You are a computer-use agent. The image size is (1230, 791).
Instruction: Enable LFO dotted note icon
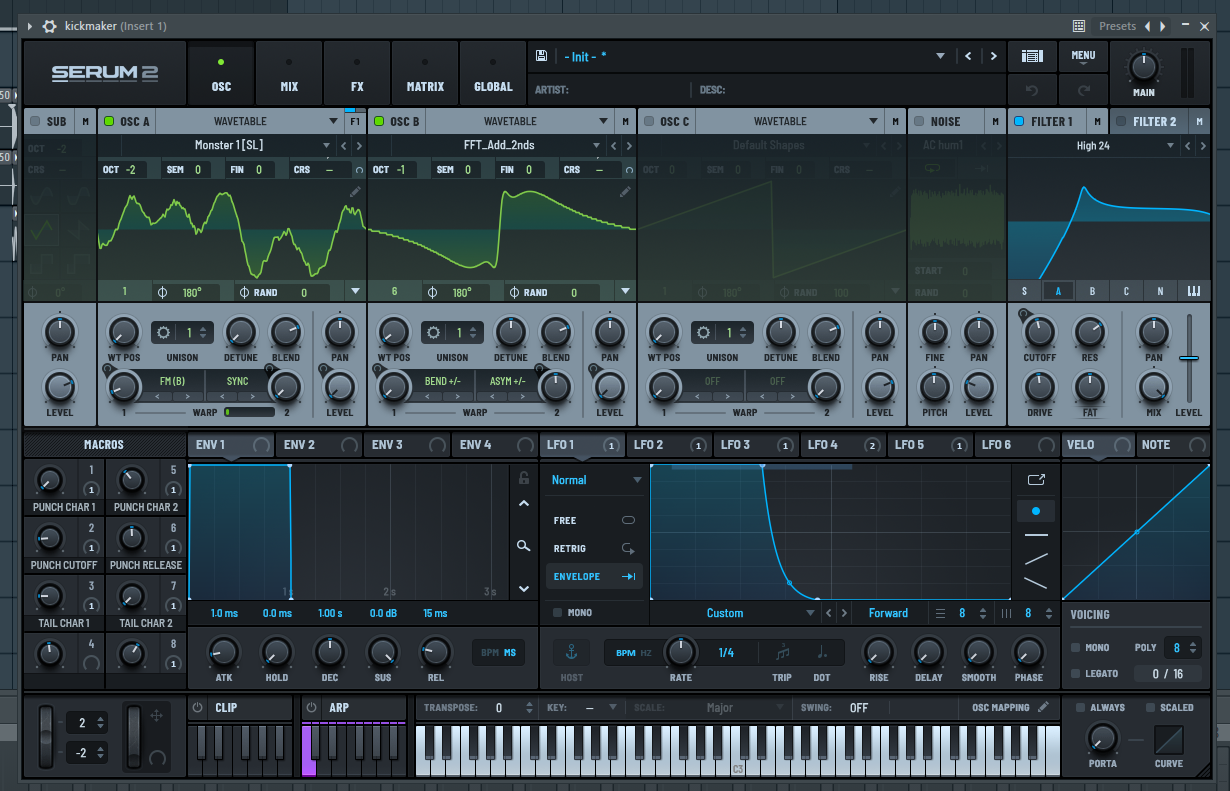coord(822,652)
